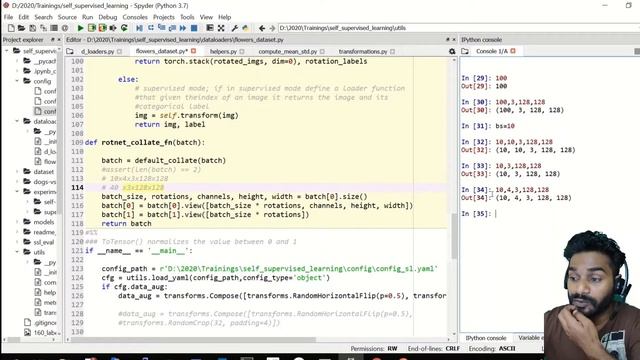Expand the models folder arrow
Screen dimensions: 640x360
pyautogui.click(x=17, y=222)
